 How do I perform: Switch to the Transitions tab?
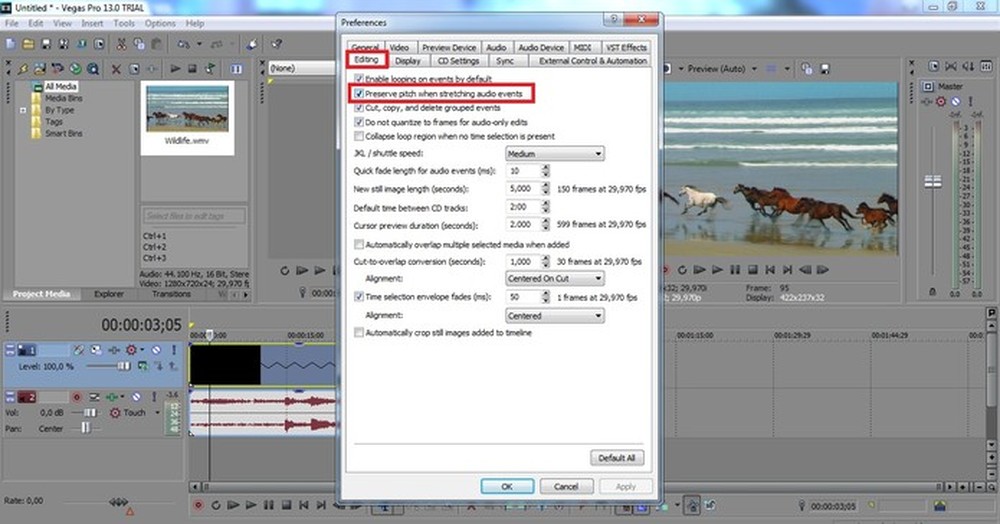(171, 294)
